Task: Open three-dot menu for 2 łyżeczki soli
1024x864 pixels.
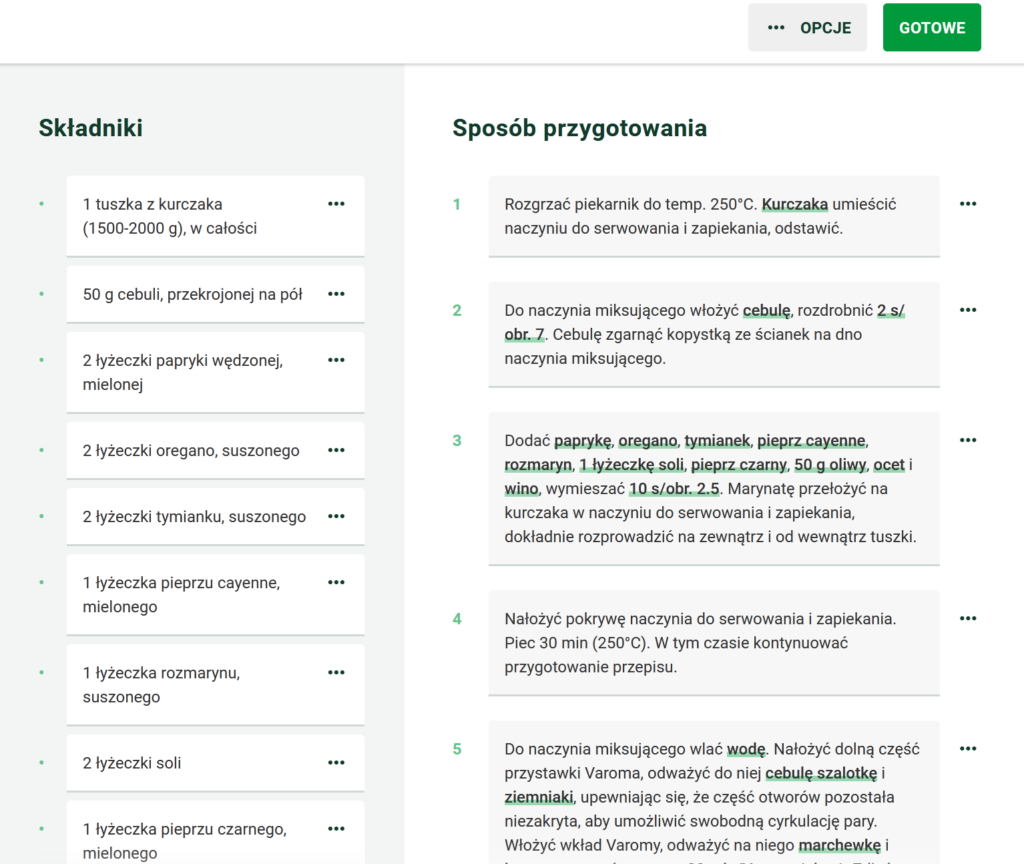Action: coord(336,762)
